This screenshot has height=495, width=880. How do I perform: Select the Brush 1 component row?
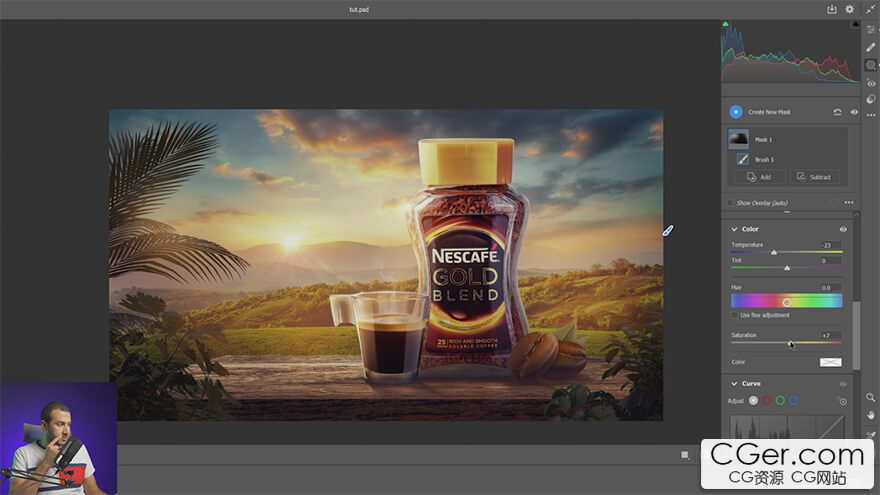pyautogui.click(x=789, y=159)
